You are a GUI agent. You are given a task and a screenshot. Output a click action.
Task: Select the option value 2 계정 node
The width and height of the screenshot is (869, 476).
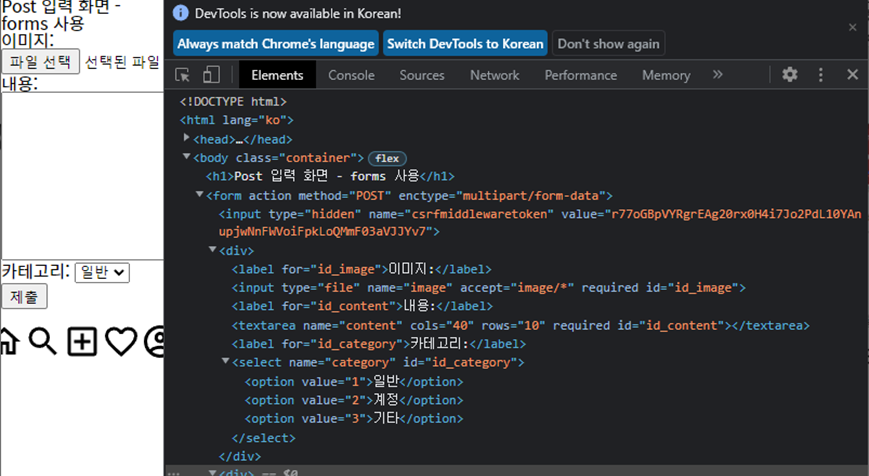point(354,400)
